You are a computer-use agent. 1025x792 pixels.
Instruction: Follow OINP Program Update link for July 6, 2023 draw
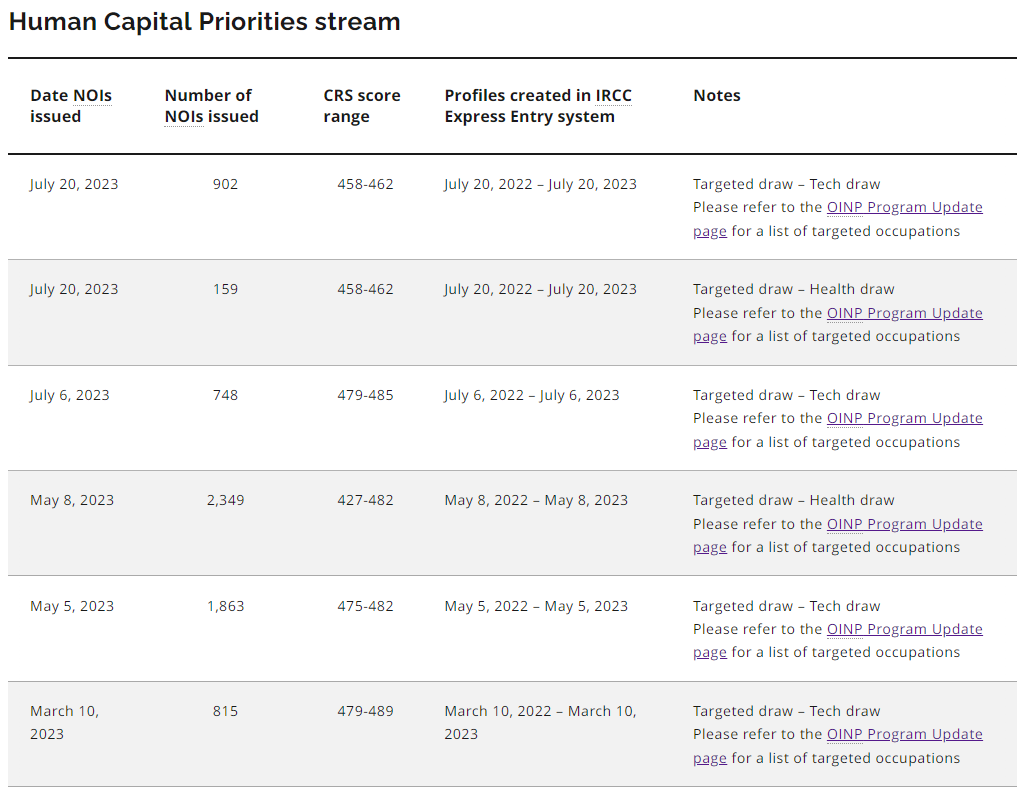pyautogui.click(x=904, y=418)
